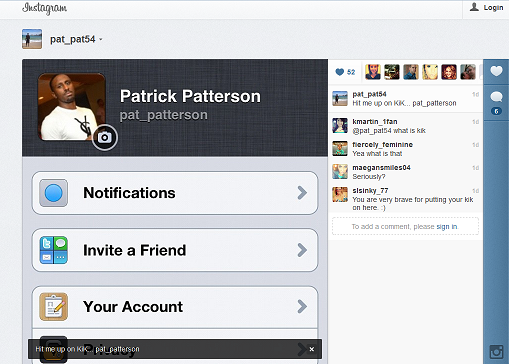This screenshot has width=509, height=364.
Task: Open second liker avatar thumbnail
Action: (392, 72)
